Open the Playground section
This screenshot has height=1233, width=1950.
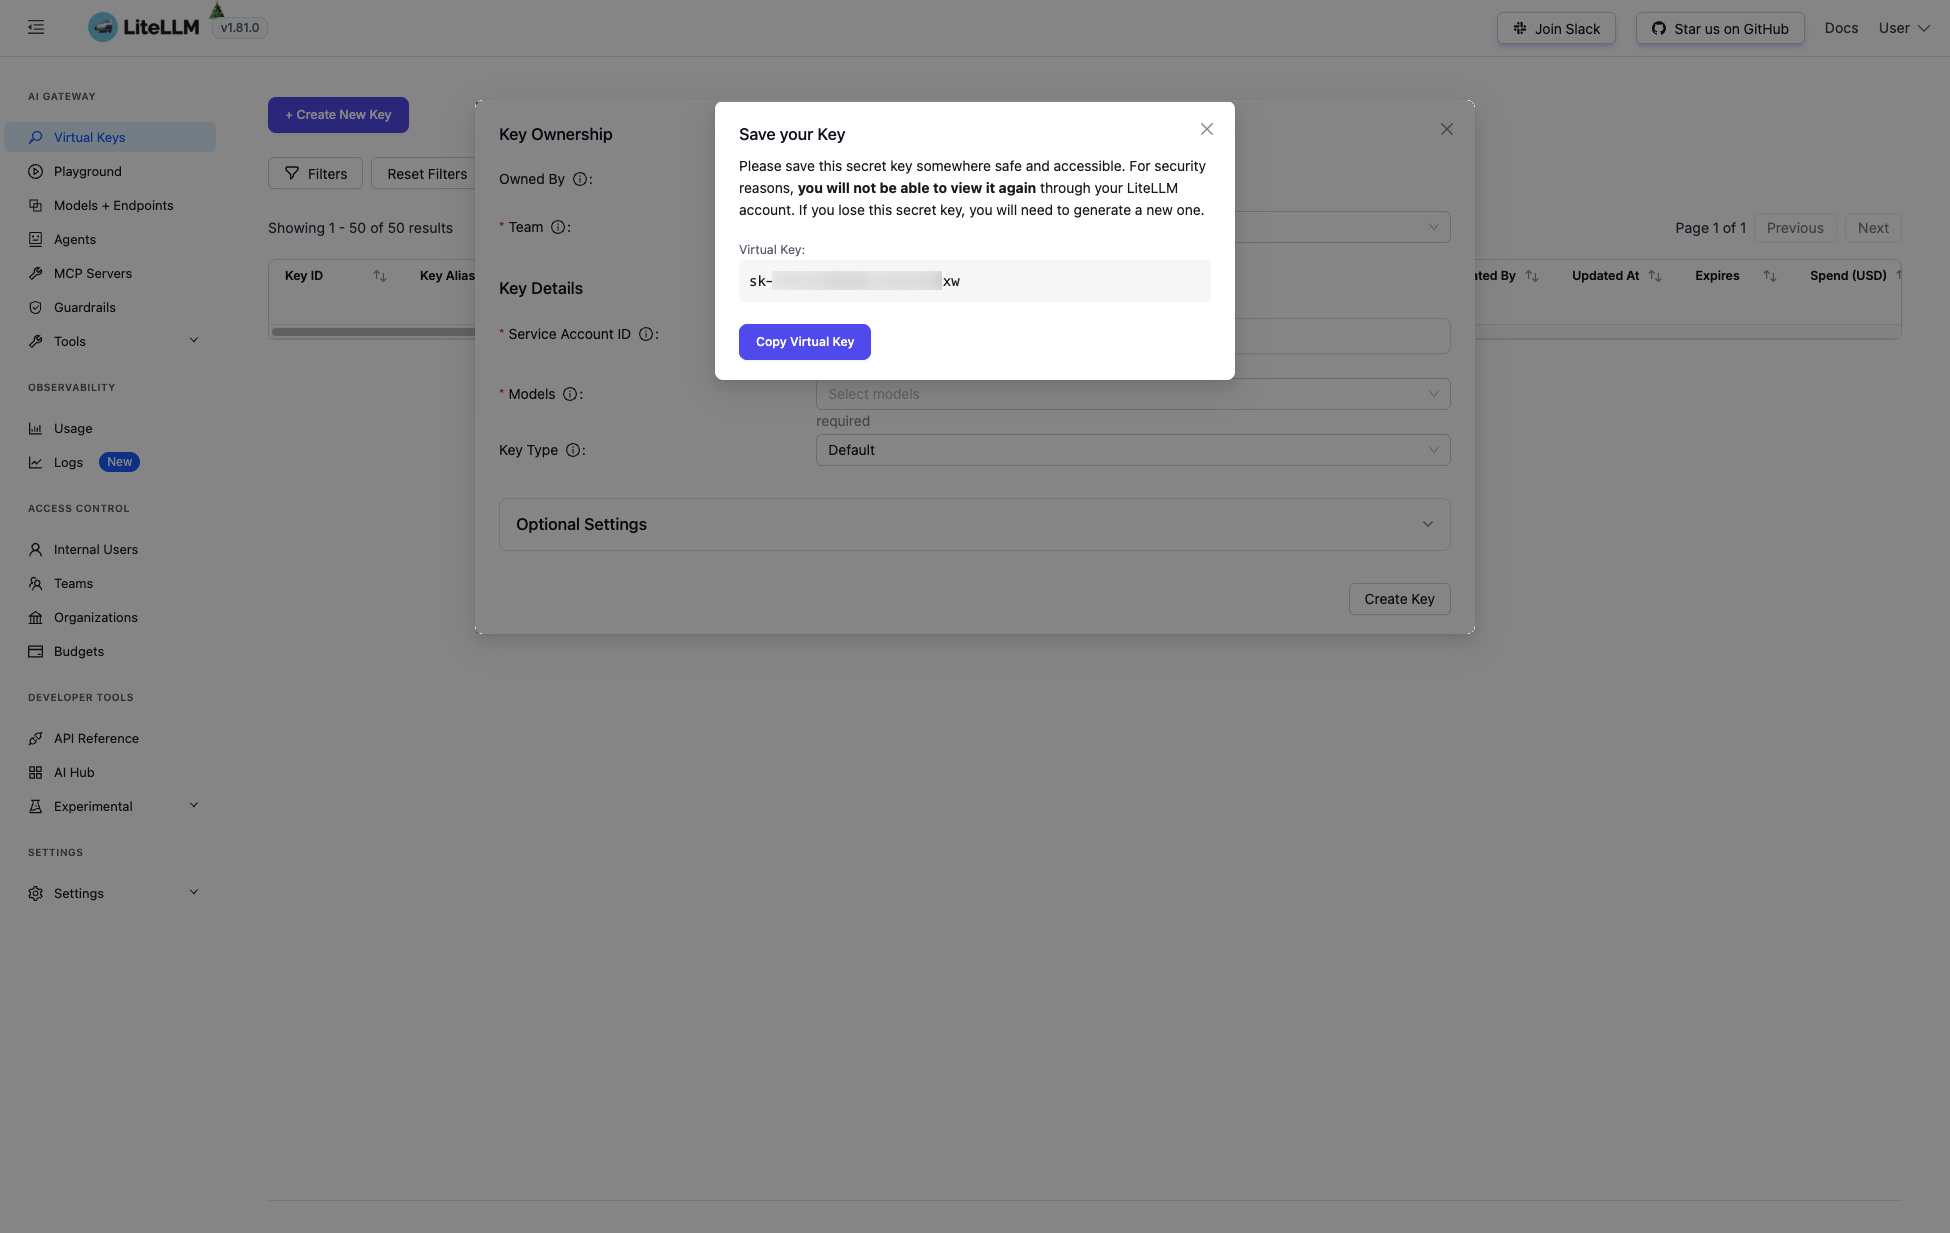point(87,171)
